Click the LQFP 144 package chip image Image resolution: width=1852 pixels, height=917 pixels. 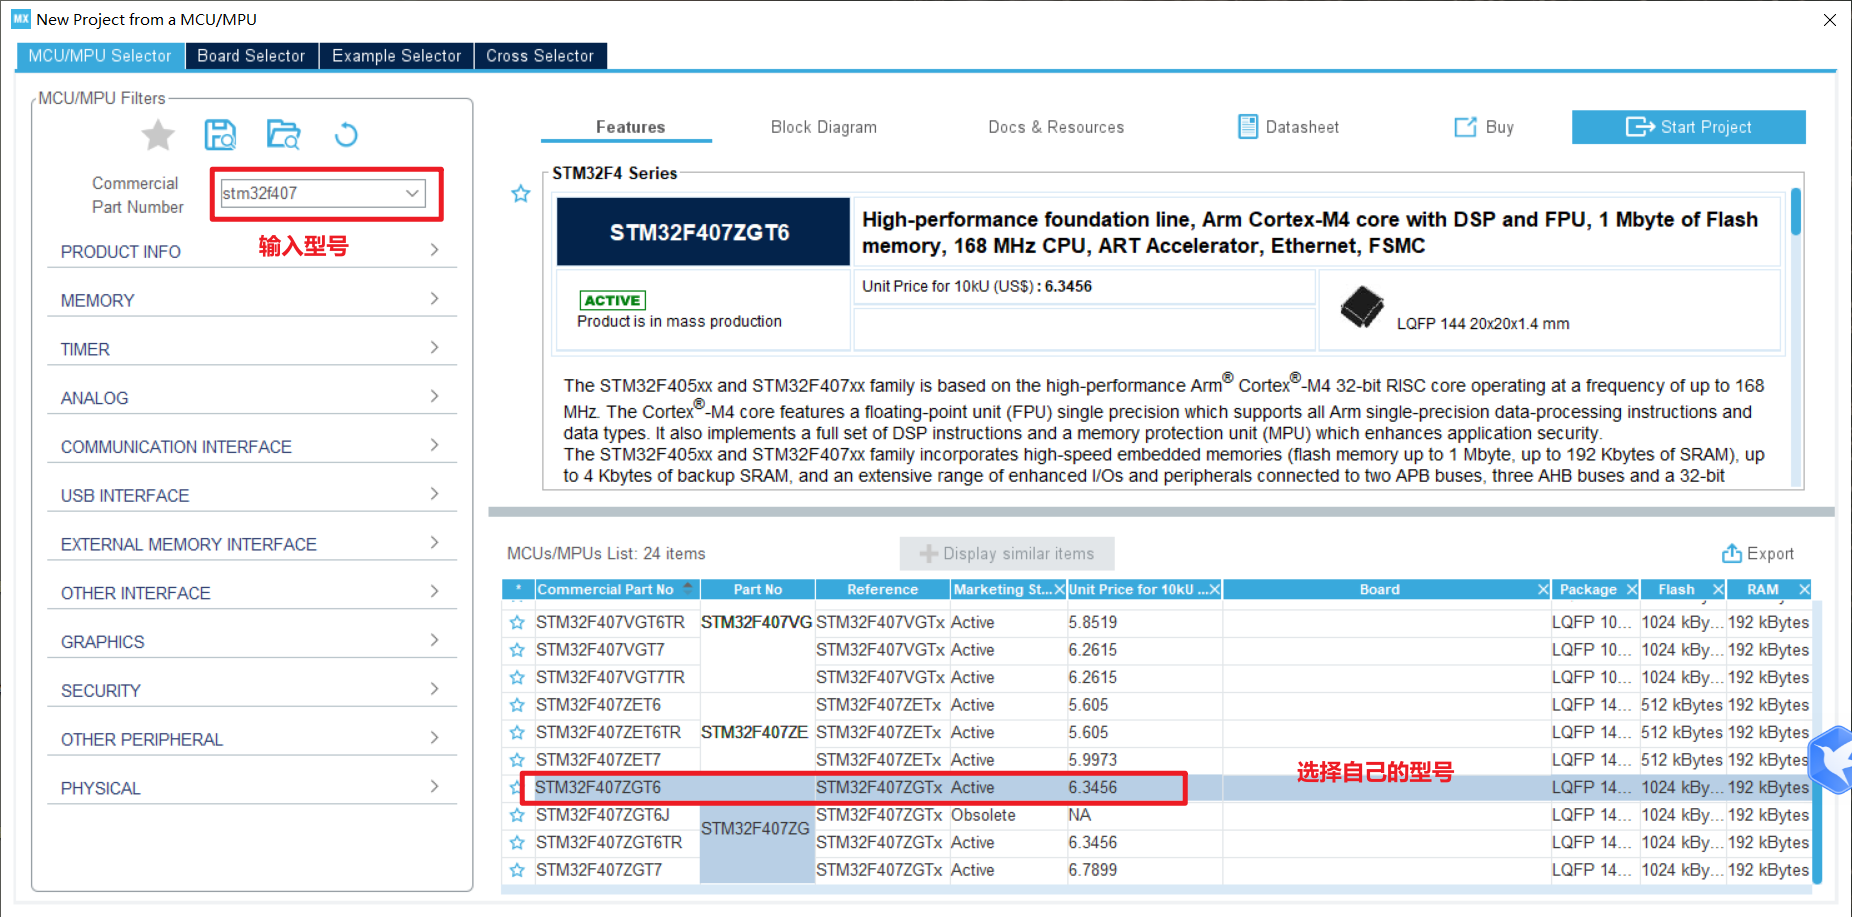tap(1362, 307)
